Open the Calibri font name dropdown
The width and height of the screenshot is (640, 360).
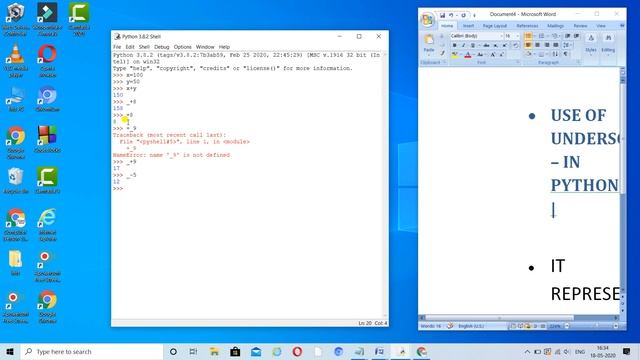(502, 36)
